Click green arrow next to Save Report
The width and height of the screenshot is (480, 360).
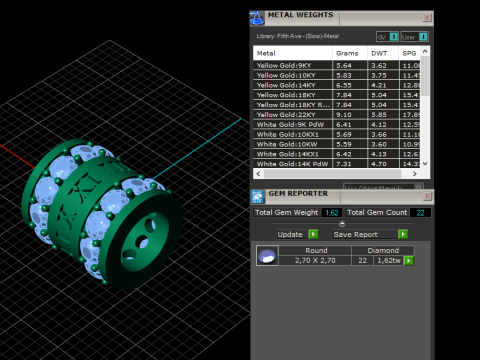[x=403, y=234]
